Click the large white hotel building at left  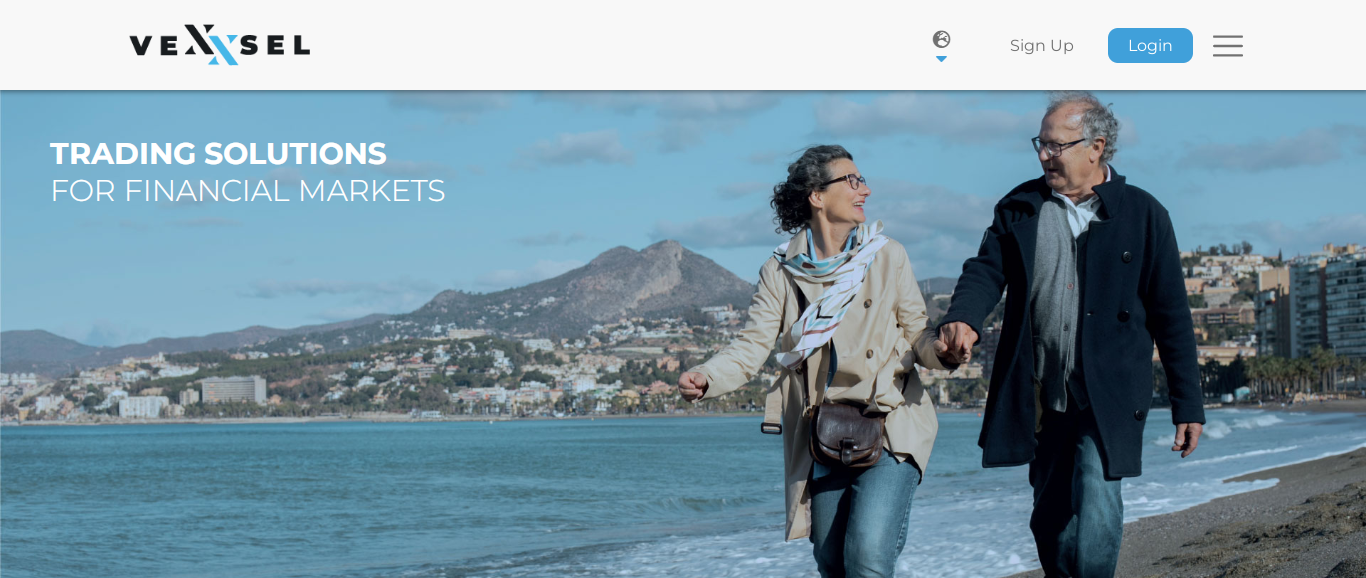click(x=233, y=389)
